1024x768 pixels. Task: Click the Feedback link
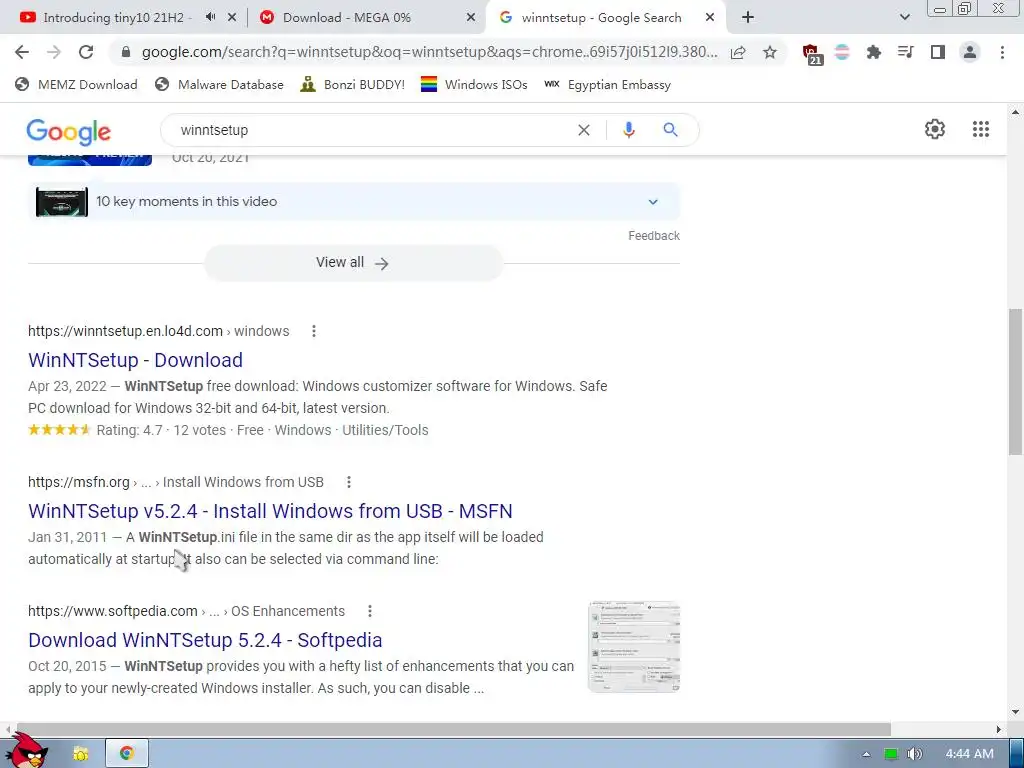click(654, 236)
